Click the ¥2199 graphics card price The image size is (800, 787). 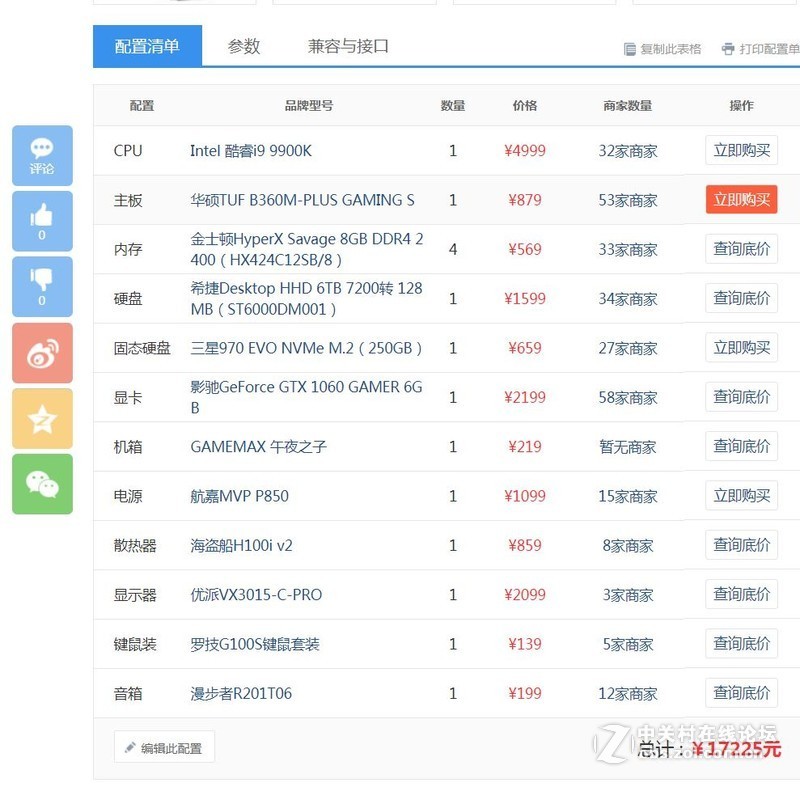click(x=524, y=397)
